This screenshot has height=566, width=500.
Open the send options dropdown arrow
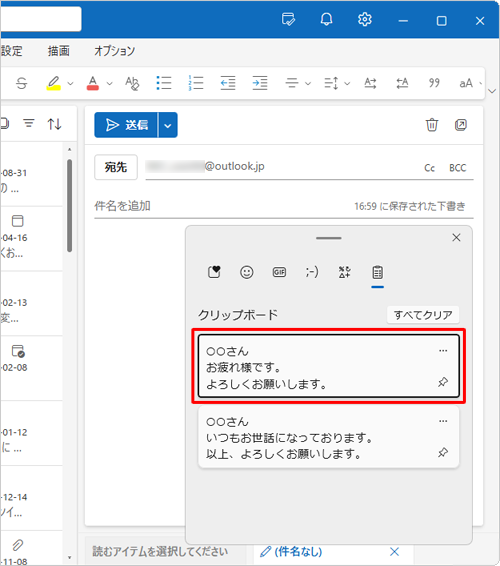click(168, 125)
